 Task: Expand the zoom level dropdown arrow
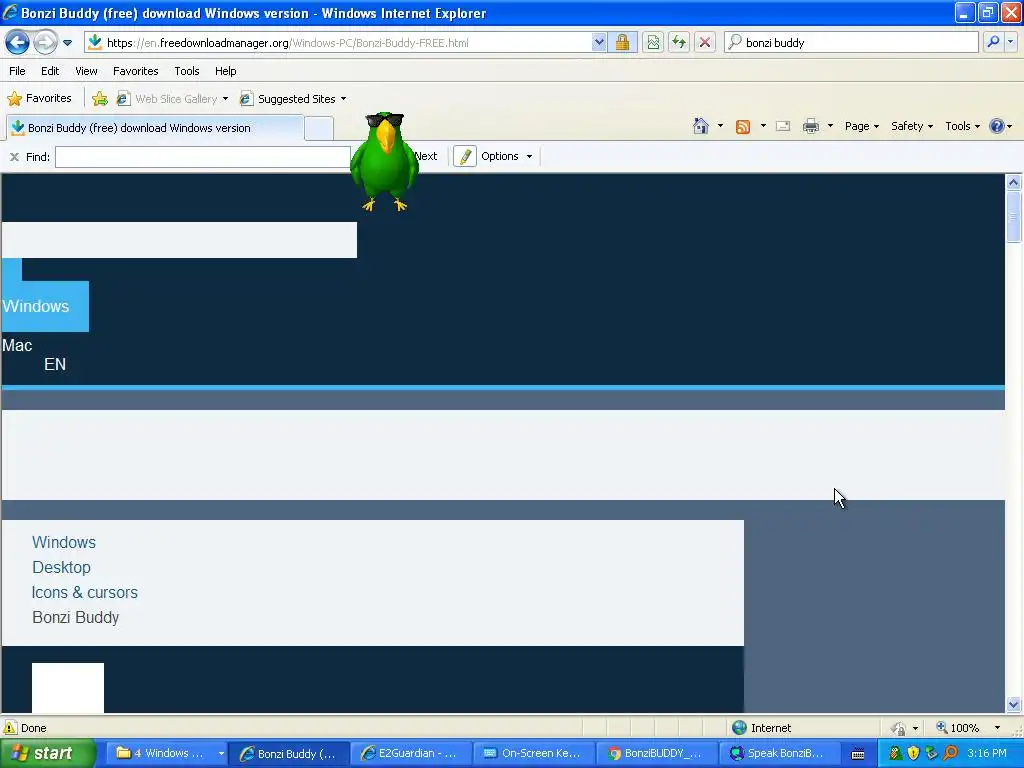997,728
